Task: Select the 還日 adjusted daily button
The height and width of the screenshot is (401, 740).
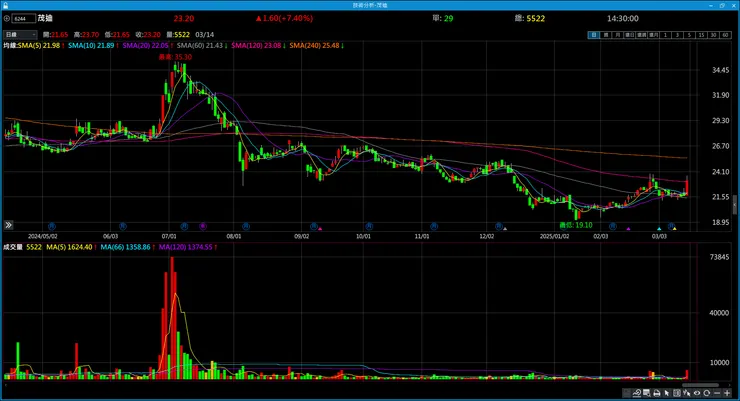Action: pyautogui.click(x=630, y=35)
